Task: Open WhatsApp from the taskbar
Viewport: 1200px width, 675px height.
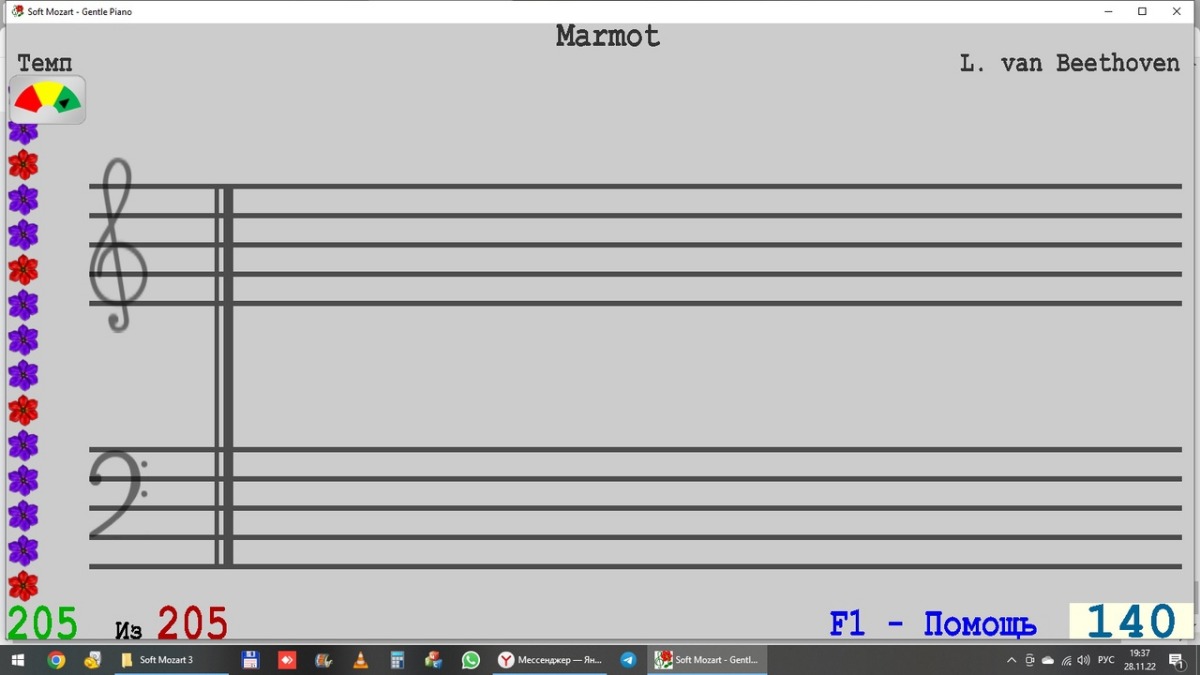Action: tap(470, 660)
